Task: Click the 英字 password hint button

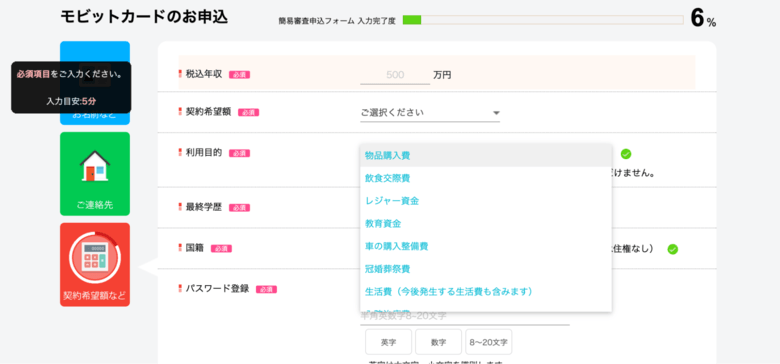Action: click(389, 342)
